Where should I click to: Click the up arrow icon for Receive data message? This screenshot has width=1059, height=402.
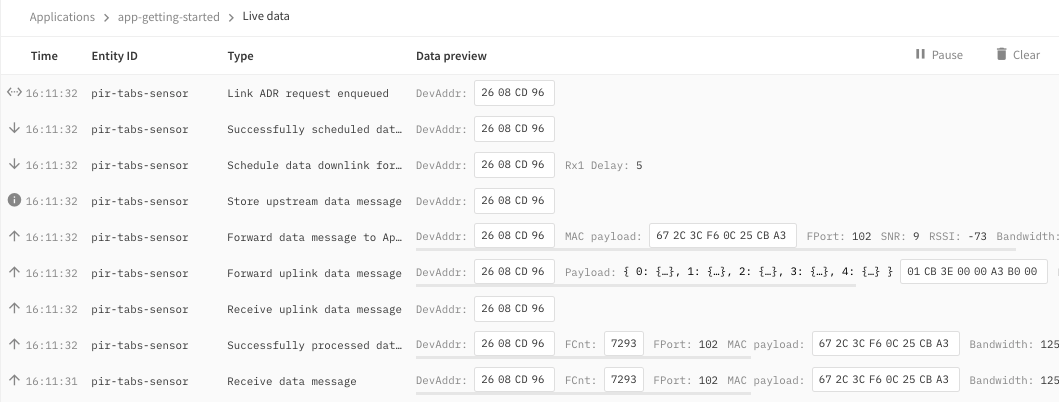[14, 381]
